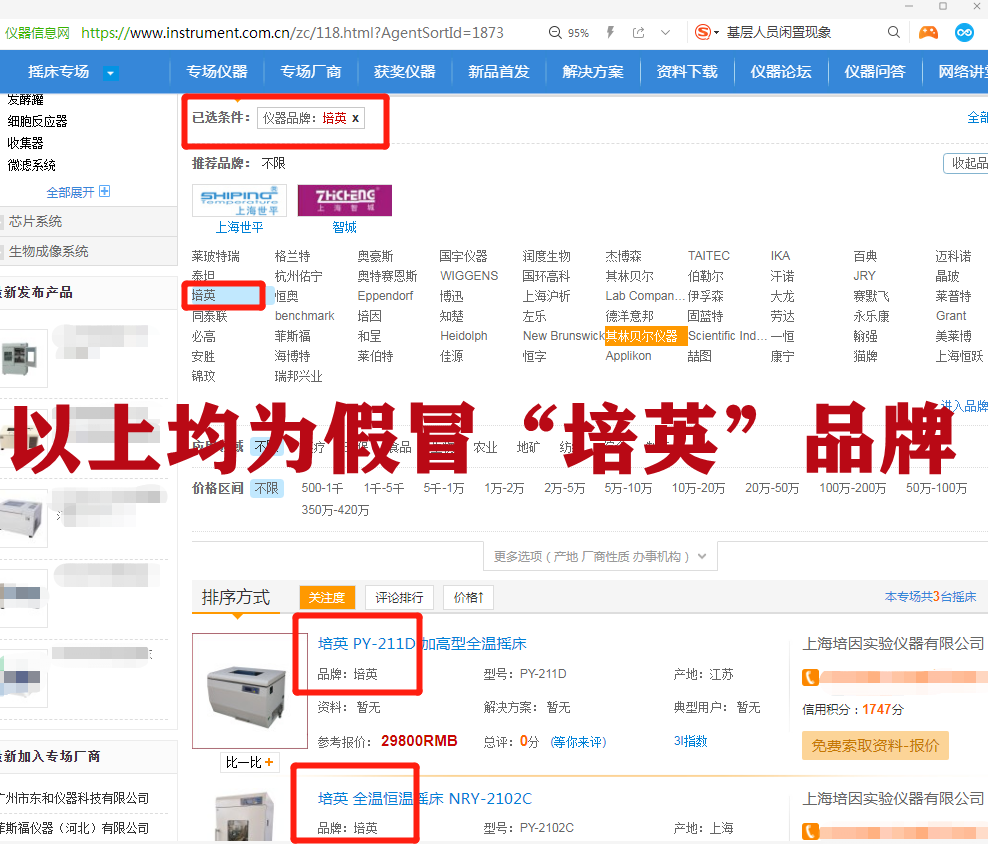Image resolution: width=988 pixels, height=844 pixels.
Task: Click 免费索取资料-报价 button
Action: 875,746
